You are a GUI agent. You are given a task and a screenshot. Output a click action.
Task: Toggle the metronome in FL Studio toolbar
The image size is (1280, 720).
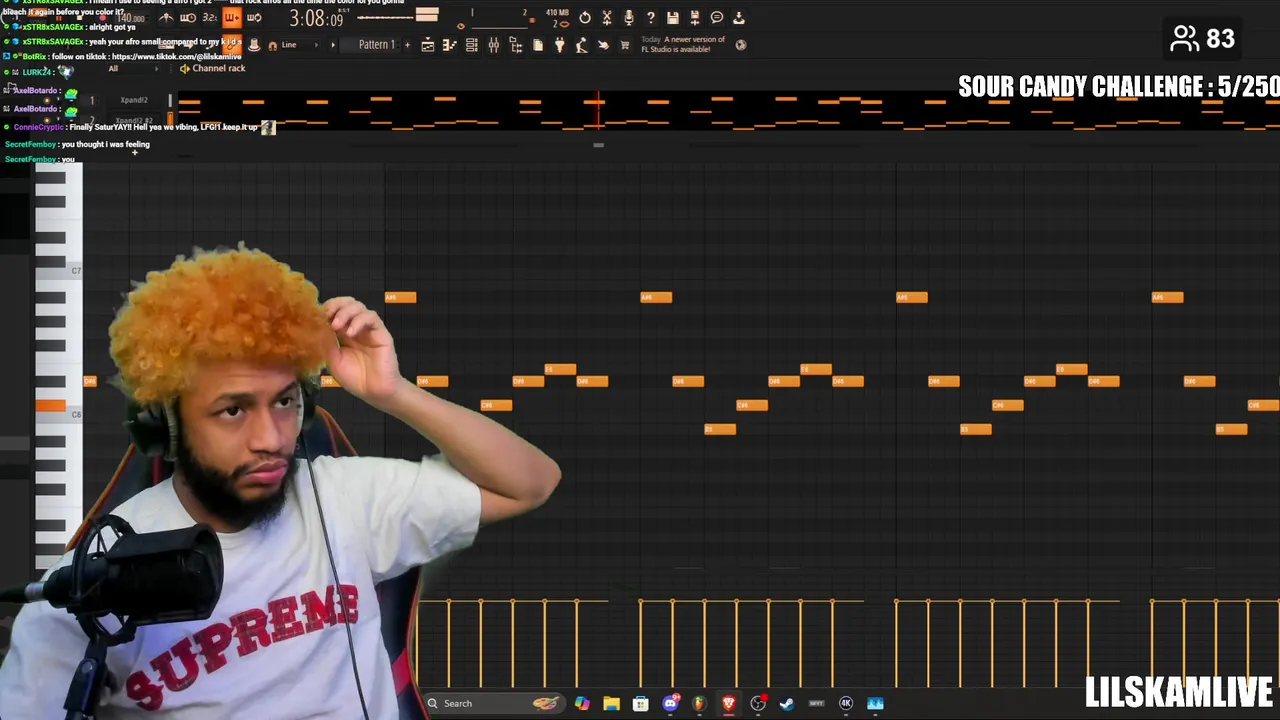pos(165,18)
